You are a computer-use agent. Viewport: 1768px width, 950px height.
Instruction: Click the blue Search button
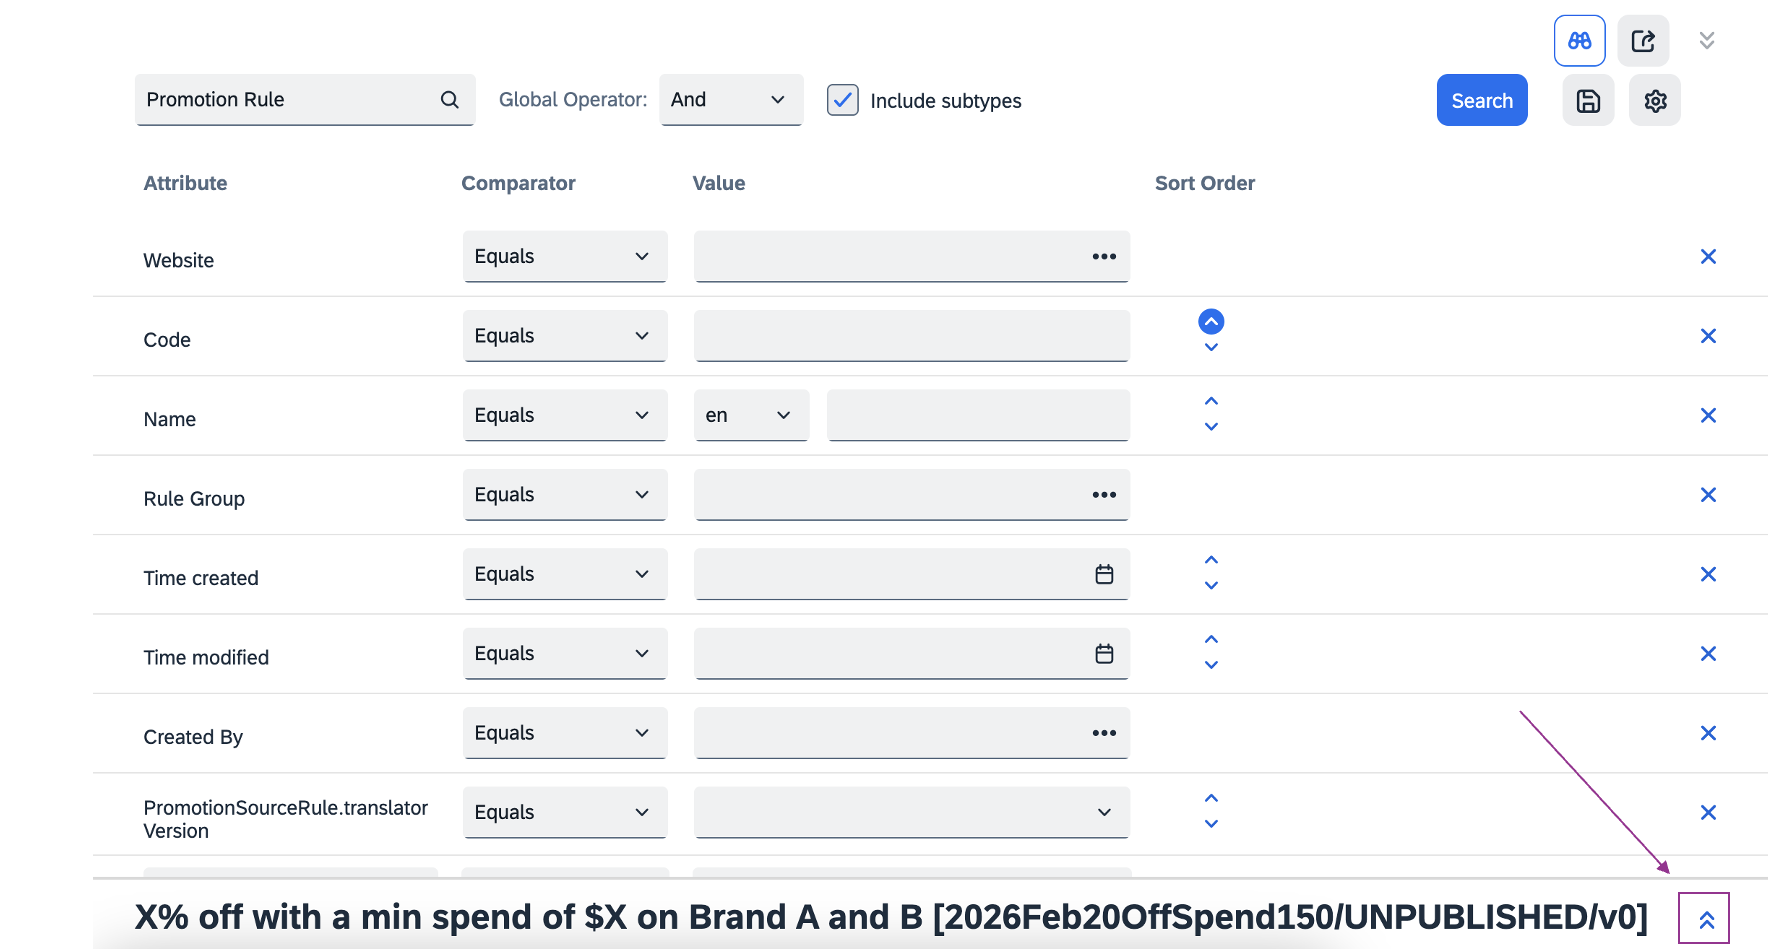pyautogui.click(x=1481, y=101)
